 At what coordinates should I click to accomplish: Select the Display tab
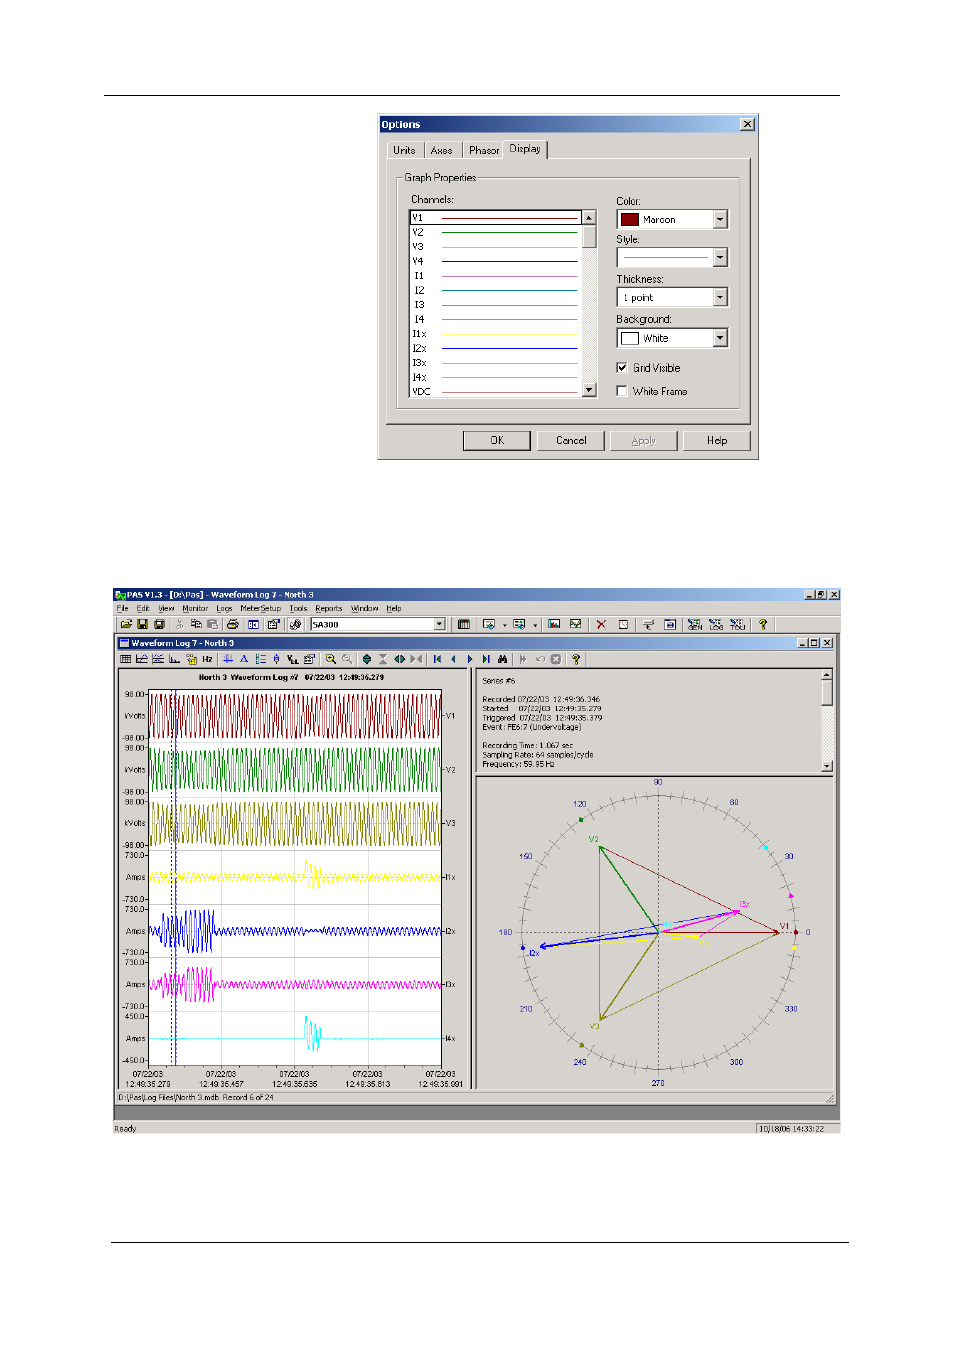pyautogui.click(x=525, y=148)
